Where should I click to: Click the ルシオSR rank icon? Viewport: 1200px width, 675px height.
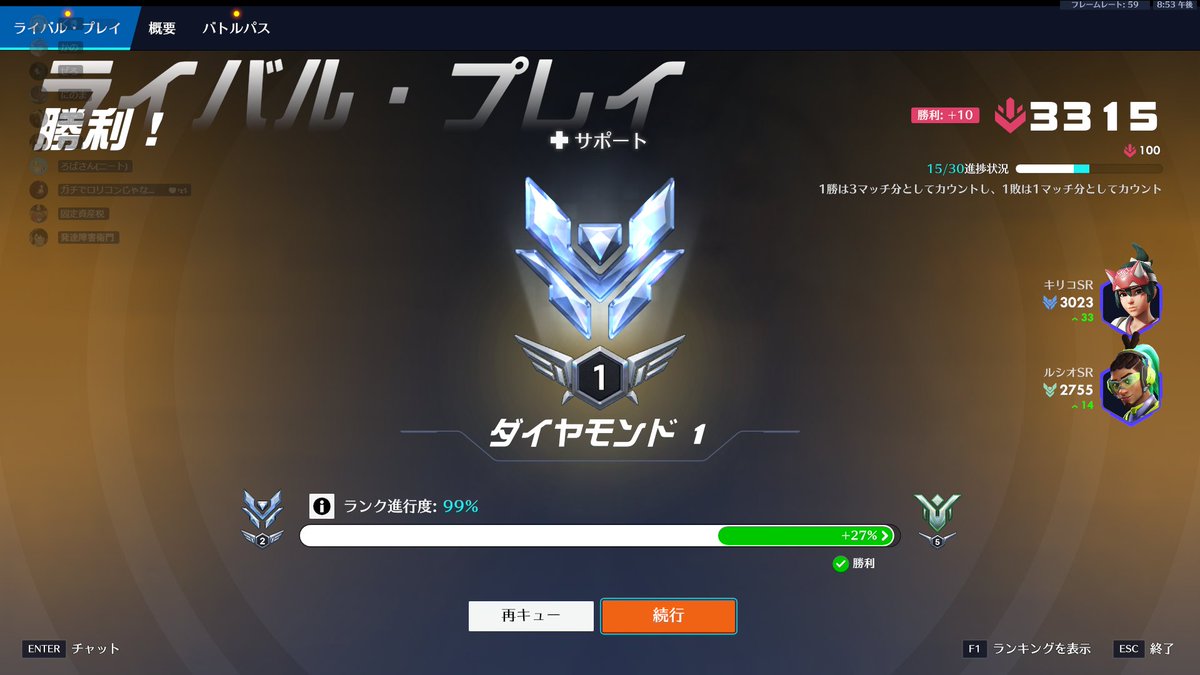[x=1049, y=390]
